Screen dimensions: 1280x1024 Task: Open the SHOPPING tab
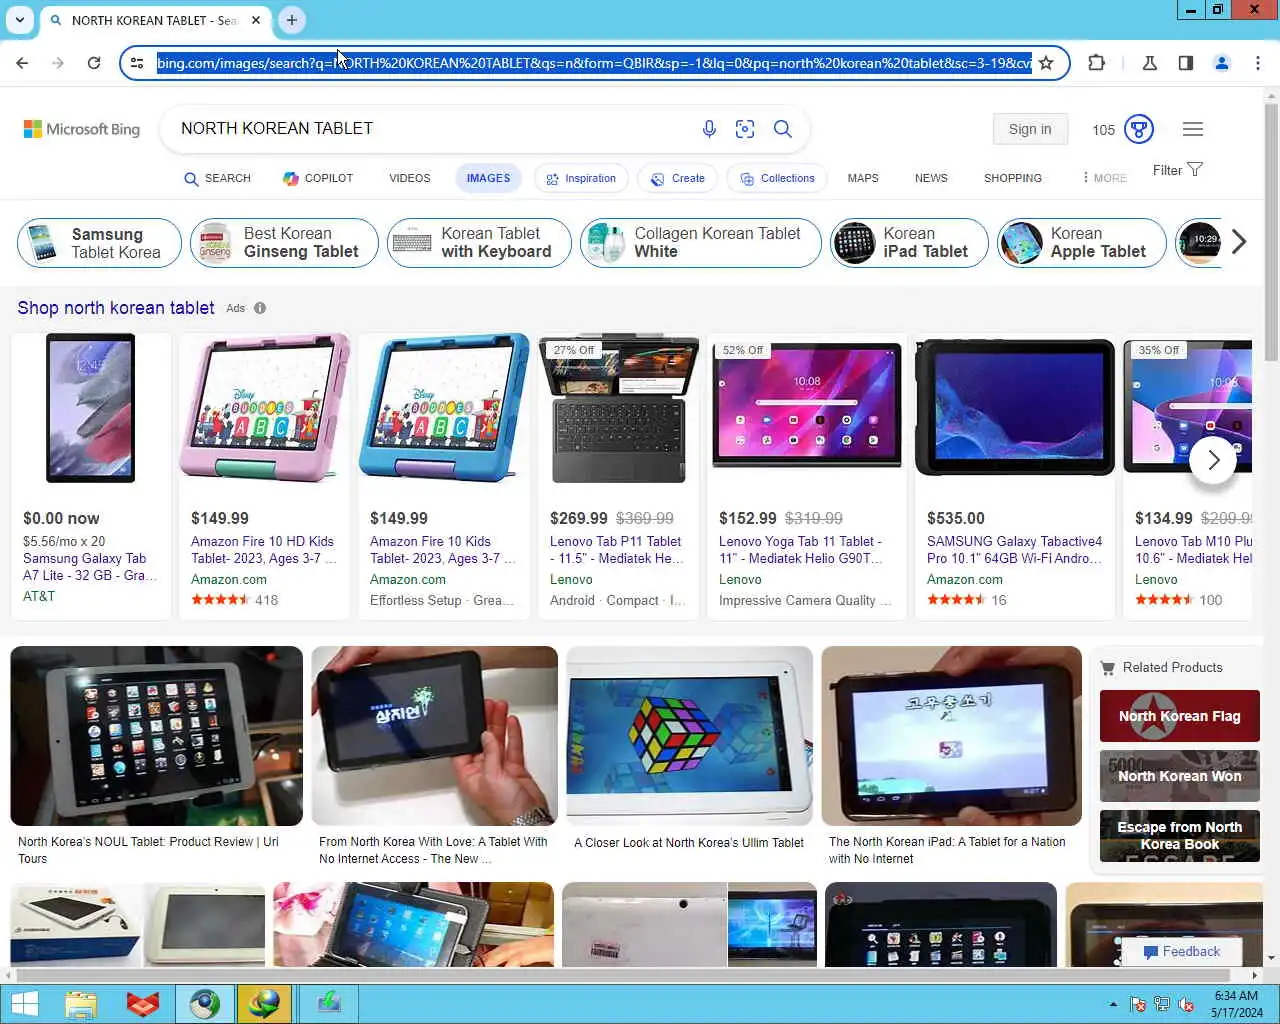1013,178
